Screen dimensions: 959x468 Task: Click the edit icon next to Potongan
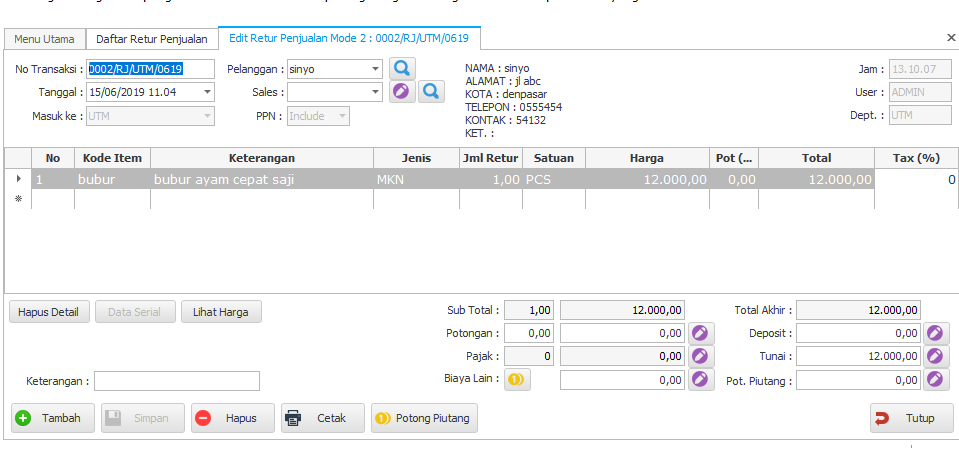point(701,333)
